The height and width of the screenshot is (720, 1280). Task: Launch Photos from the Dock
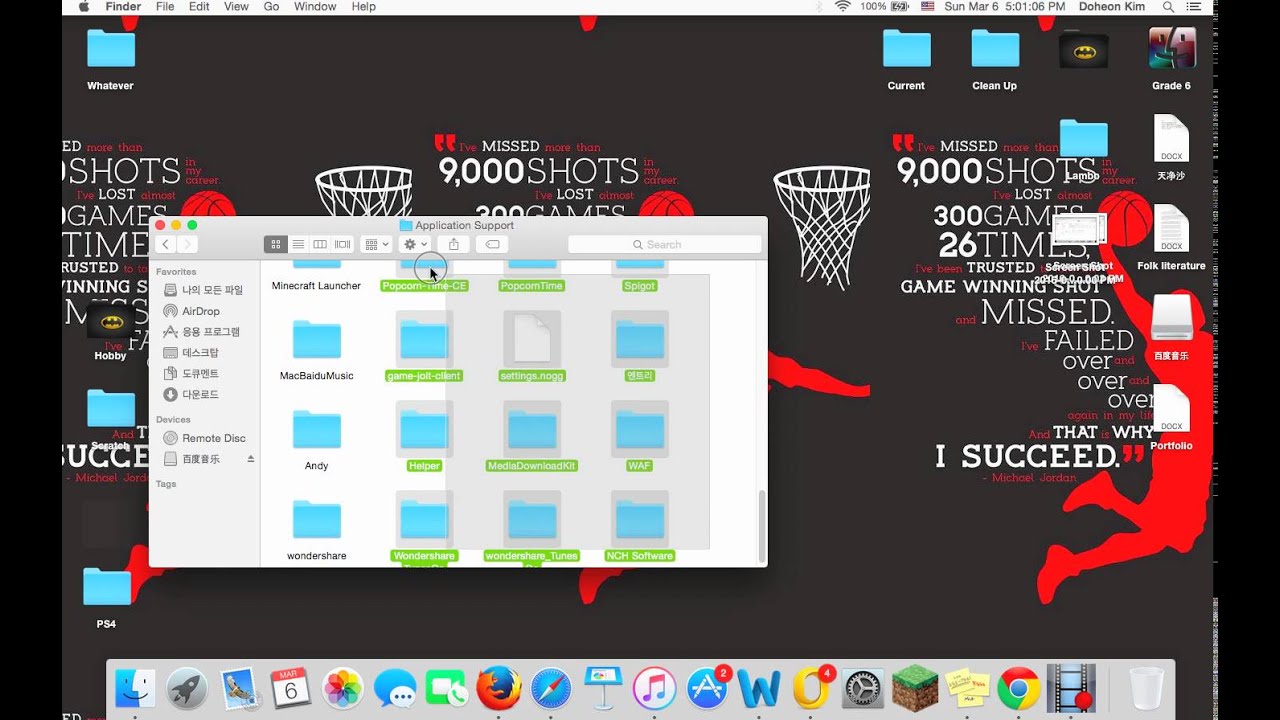tap(343, 688)
